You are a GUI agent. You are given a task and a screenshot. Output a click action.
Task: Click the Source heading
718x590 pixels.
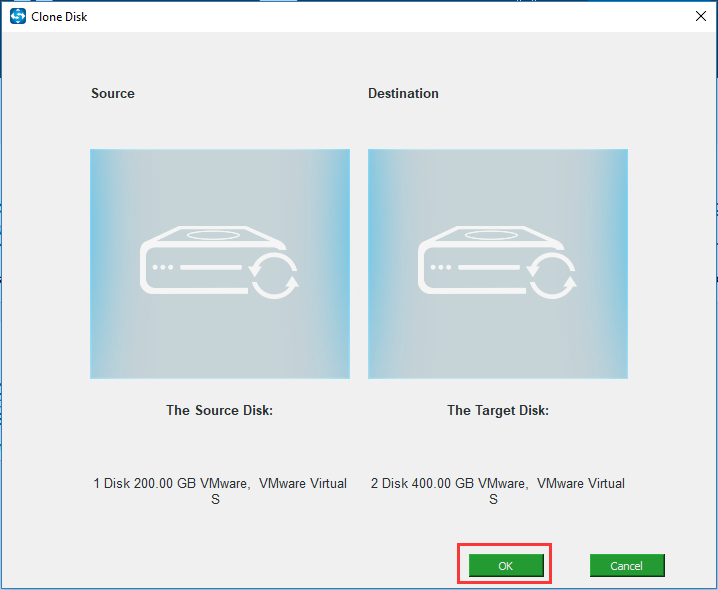(x=113, y=93)
